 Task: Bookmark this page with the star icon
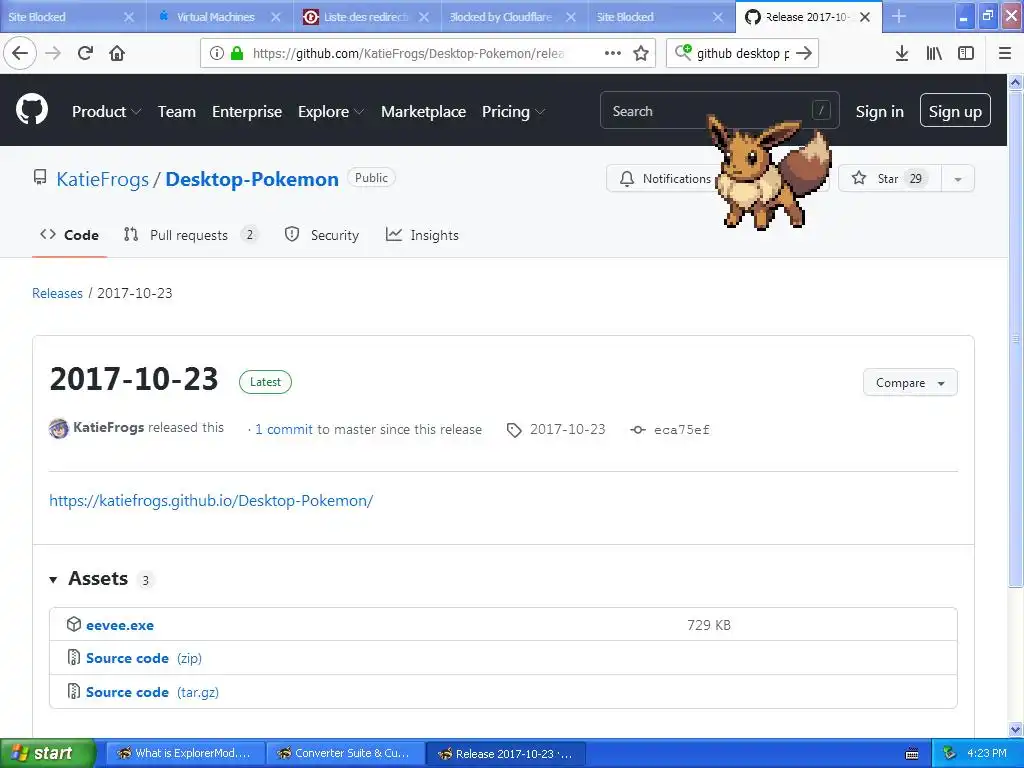click(641, 53)
